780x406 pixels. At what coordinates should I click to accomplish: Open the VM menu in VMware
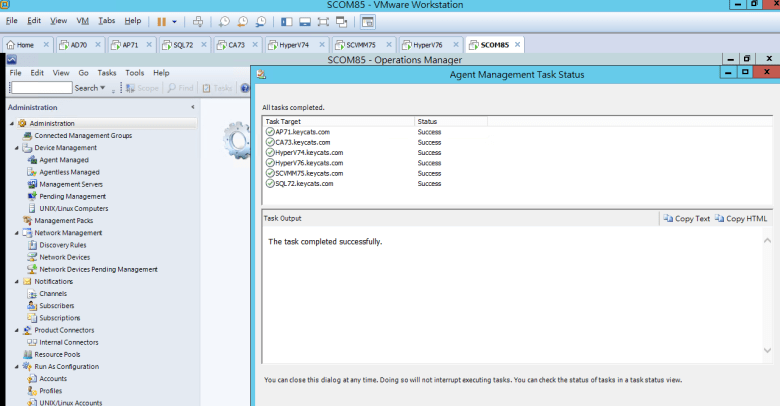(x=83, y=20)
